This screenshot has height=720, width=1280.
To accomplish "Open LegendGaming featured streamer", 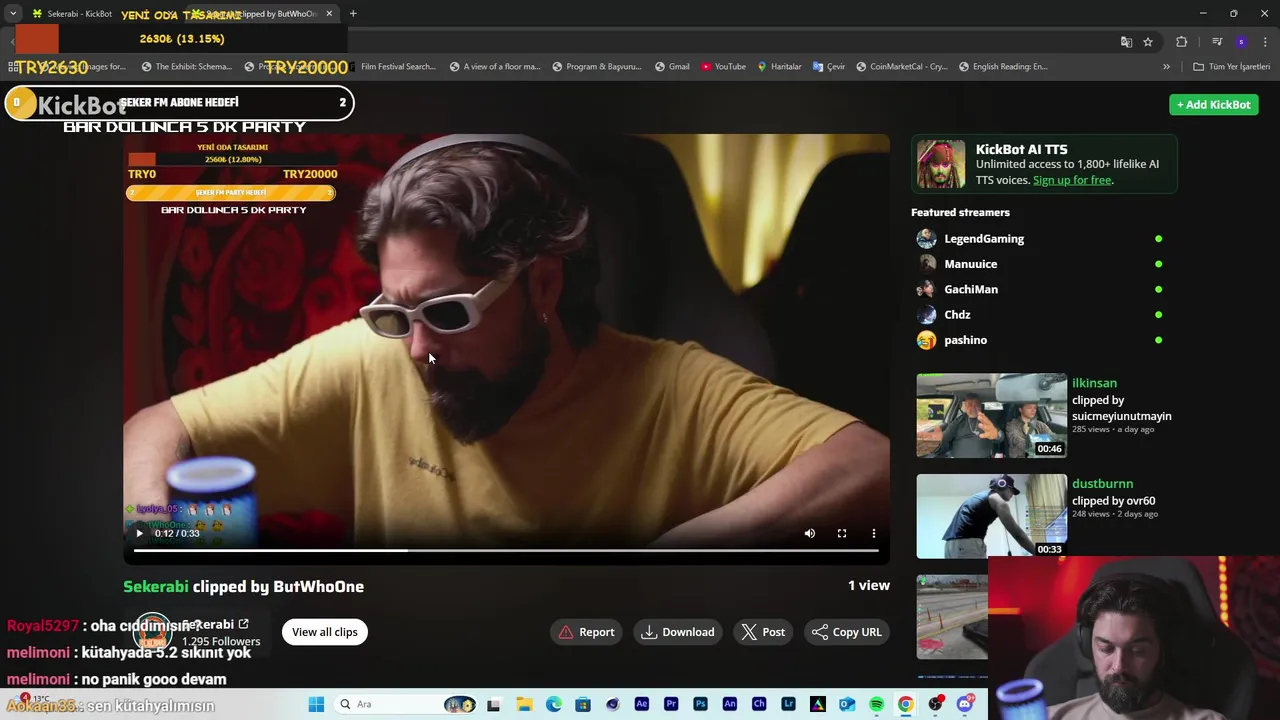I will click(984, 239).
